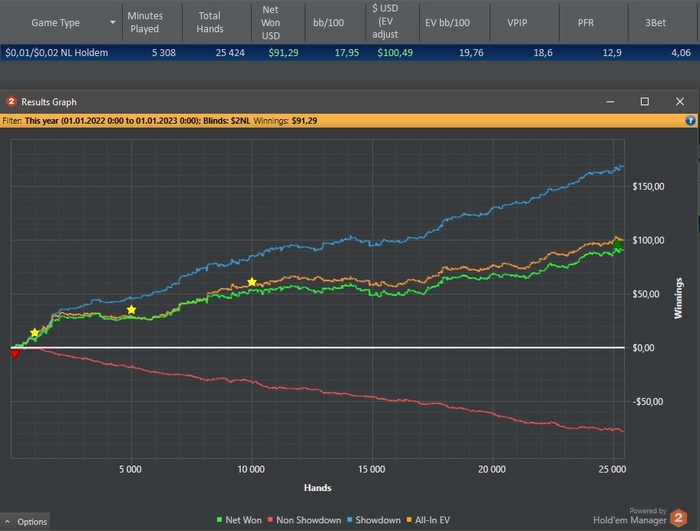Click the Hold'em Manager 2 logo icon
The height and width of the screenshot is (531, 700).
point(679,518)
